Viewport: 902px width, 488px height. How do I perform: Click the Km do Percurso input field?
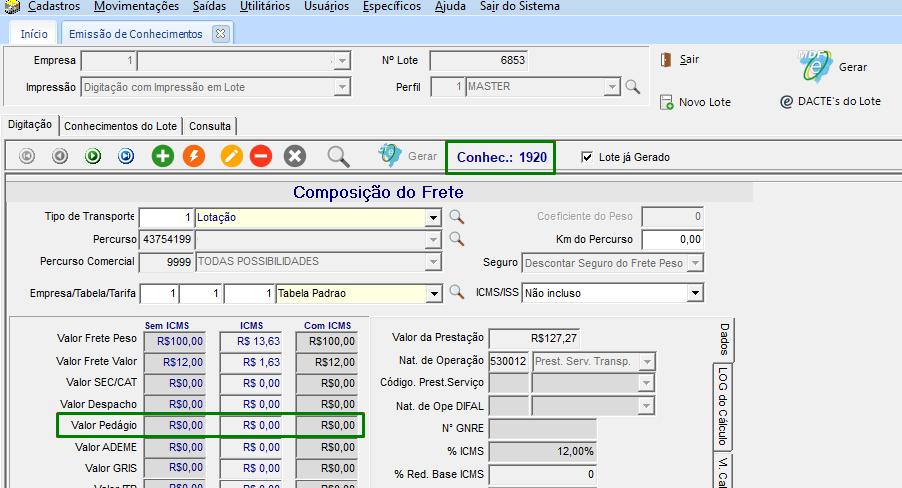[671, 240]
